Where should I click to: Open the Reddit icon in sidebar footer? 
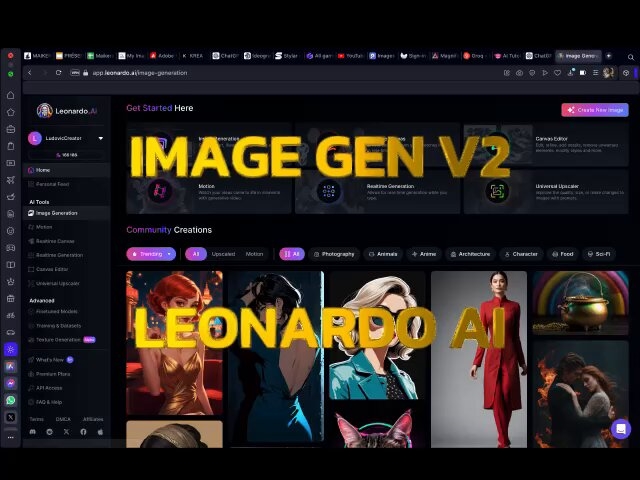(x=49, y=432)
